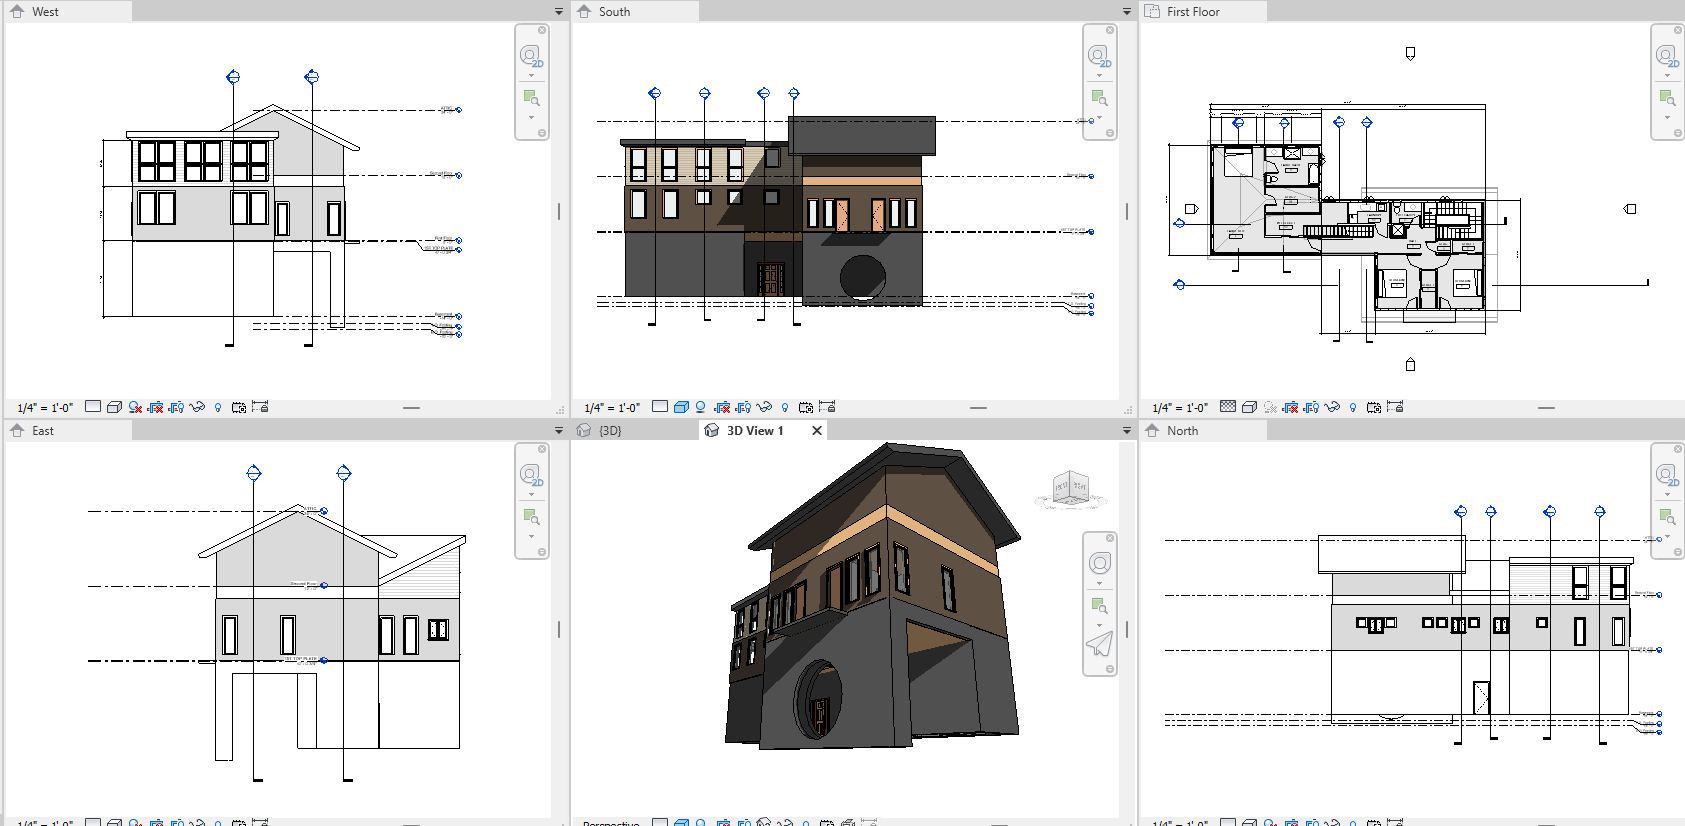This screenshot has height=826, width=1685.
Task: Open Visual Style in South view
Action: (681, 407)
